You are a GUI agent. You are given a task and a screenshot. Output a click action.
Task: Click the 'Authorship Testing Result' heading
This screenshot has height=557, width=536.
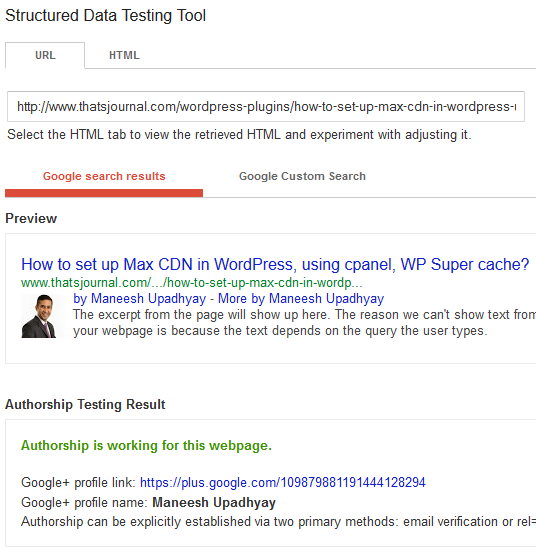tap(85, 405)
